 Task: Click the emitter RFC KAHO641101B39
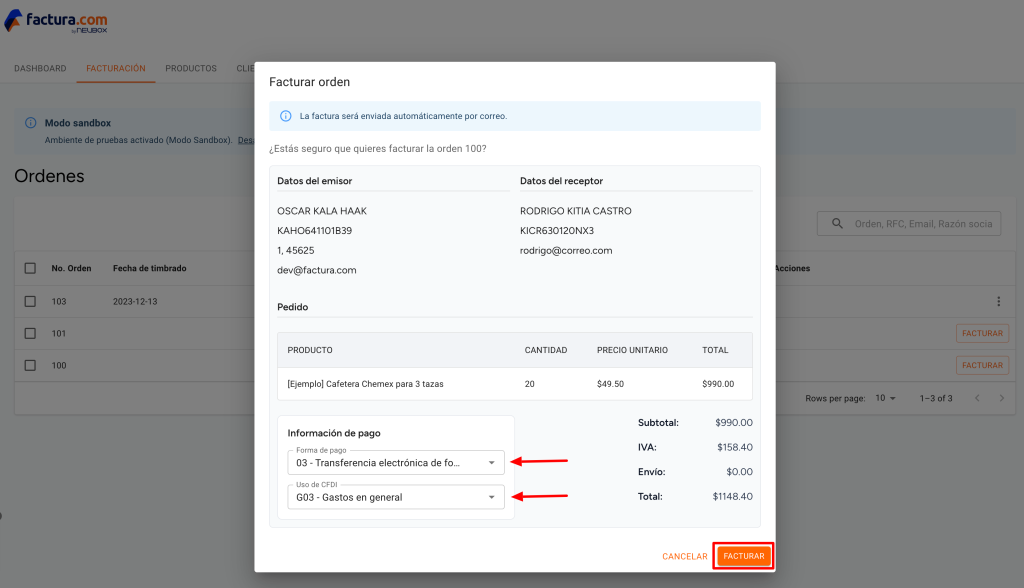pos(315,231)
